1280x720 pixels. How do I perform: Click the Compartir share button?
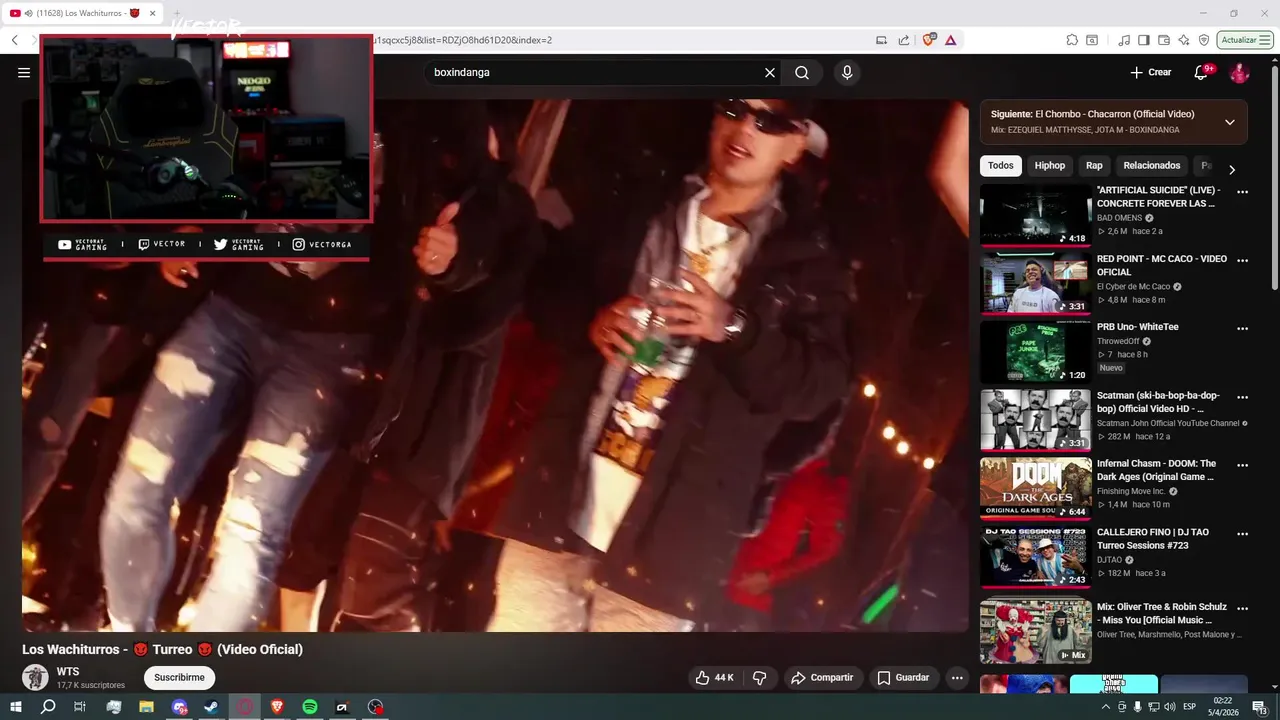(822, 678)
